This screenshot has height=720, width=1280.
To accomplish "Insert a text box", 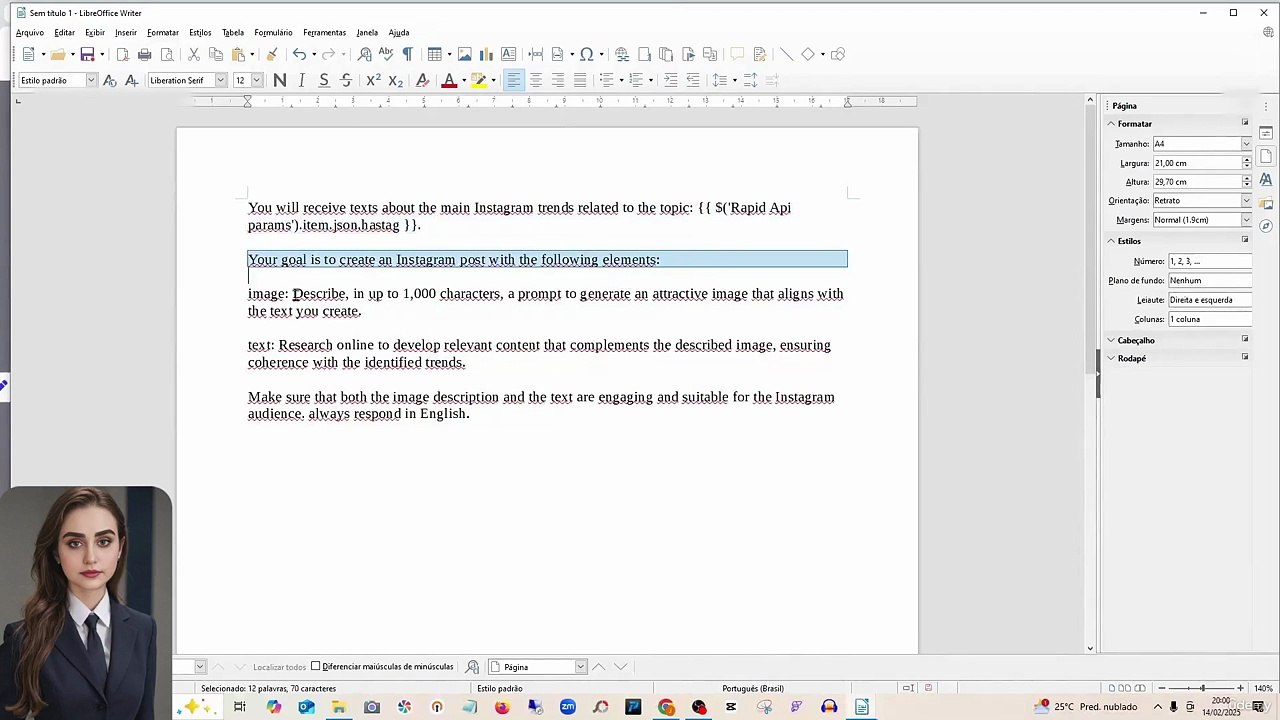I will pyautogui.click(x=508, y=54).
